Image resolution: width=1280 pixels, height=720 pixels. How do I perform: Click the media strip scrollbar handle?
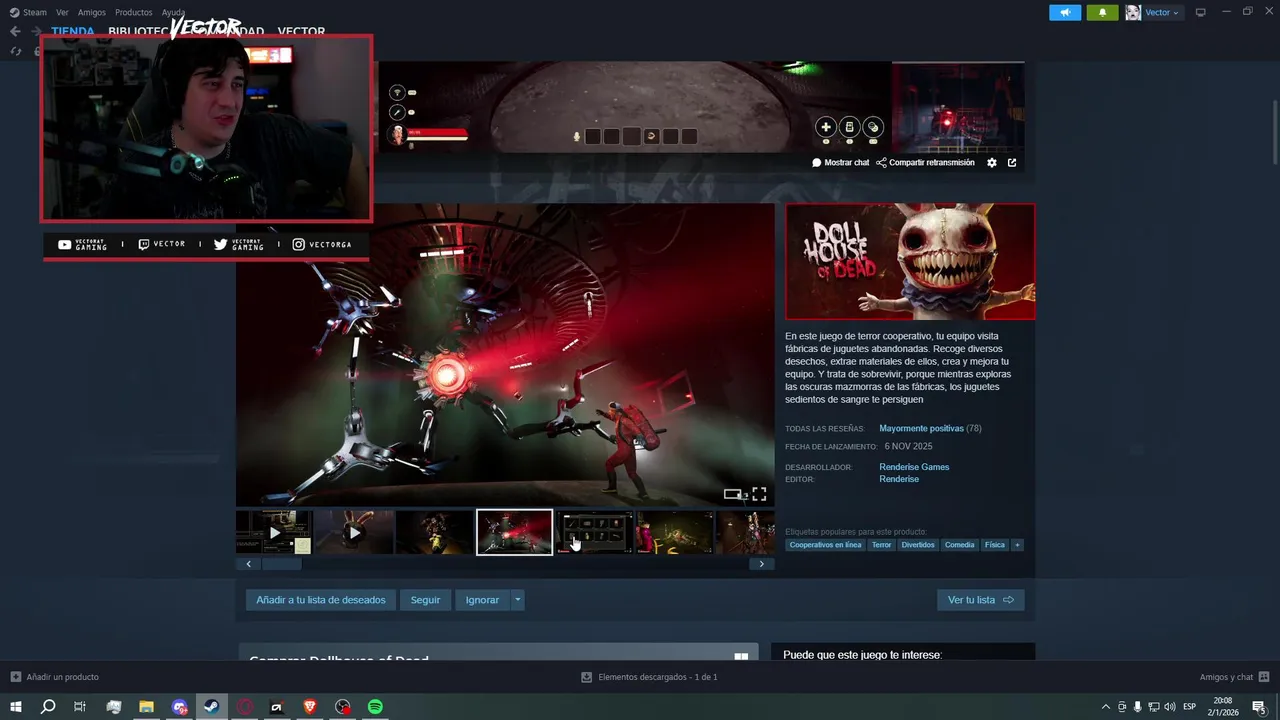[282, 564]
